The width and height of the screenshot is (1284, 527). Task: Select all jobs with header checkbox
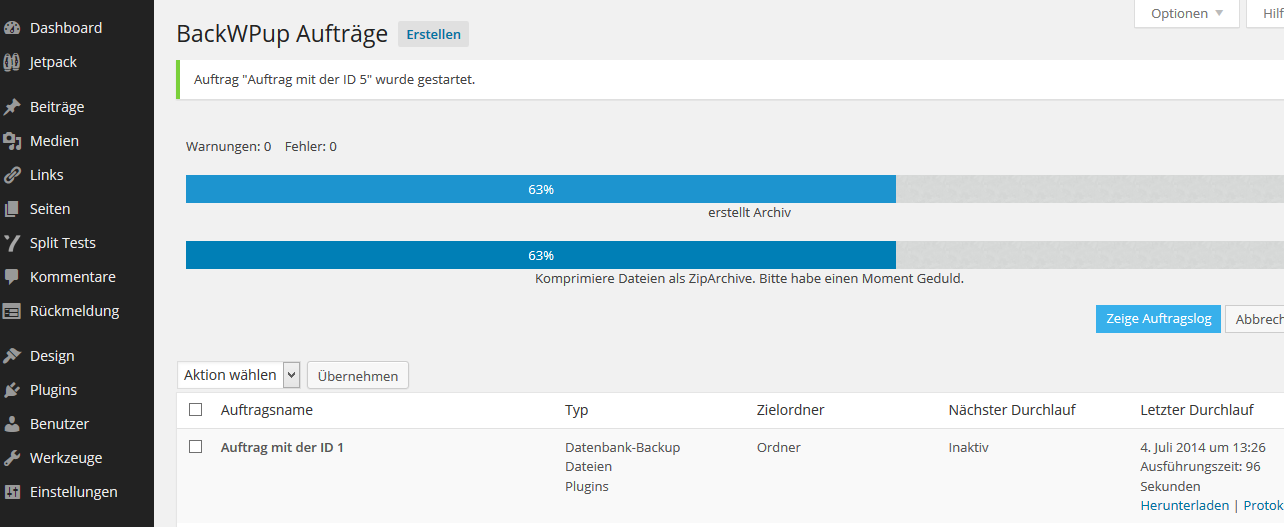[x=196, y=410]
